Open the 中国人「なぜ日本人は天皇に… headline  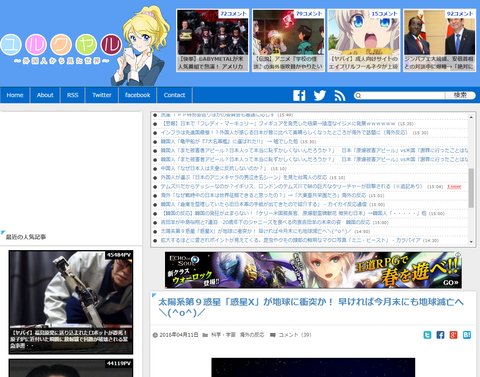click(x=214, y=169)
